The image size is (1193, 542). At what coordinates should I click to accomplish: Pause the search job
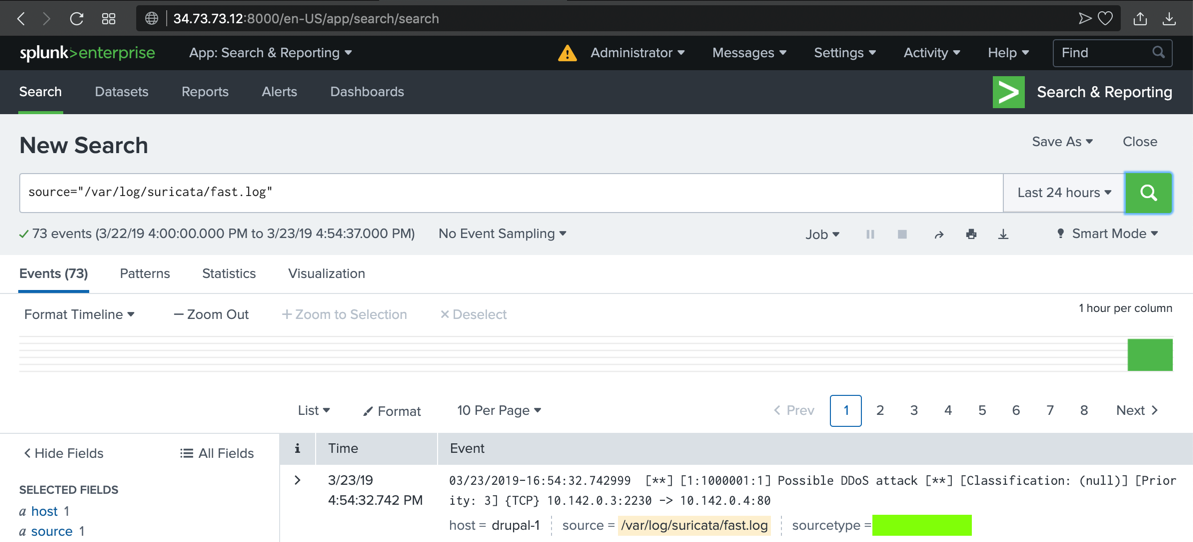click(870, 234)
